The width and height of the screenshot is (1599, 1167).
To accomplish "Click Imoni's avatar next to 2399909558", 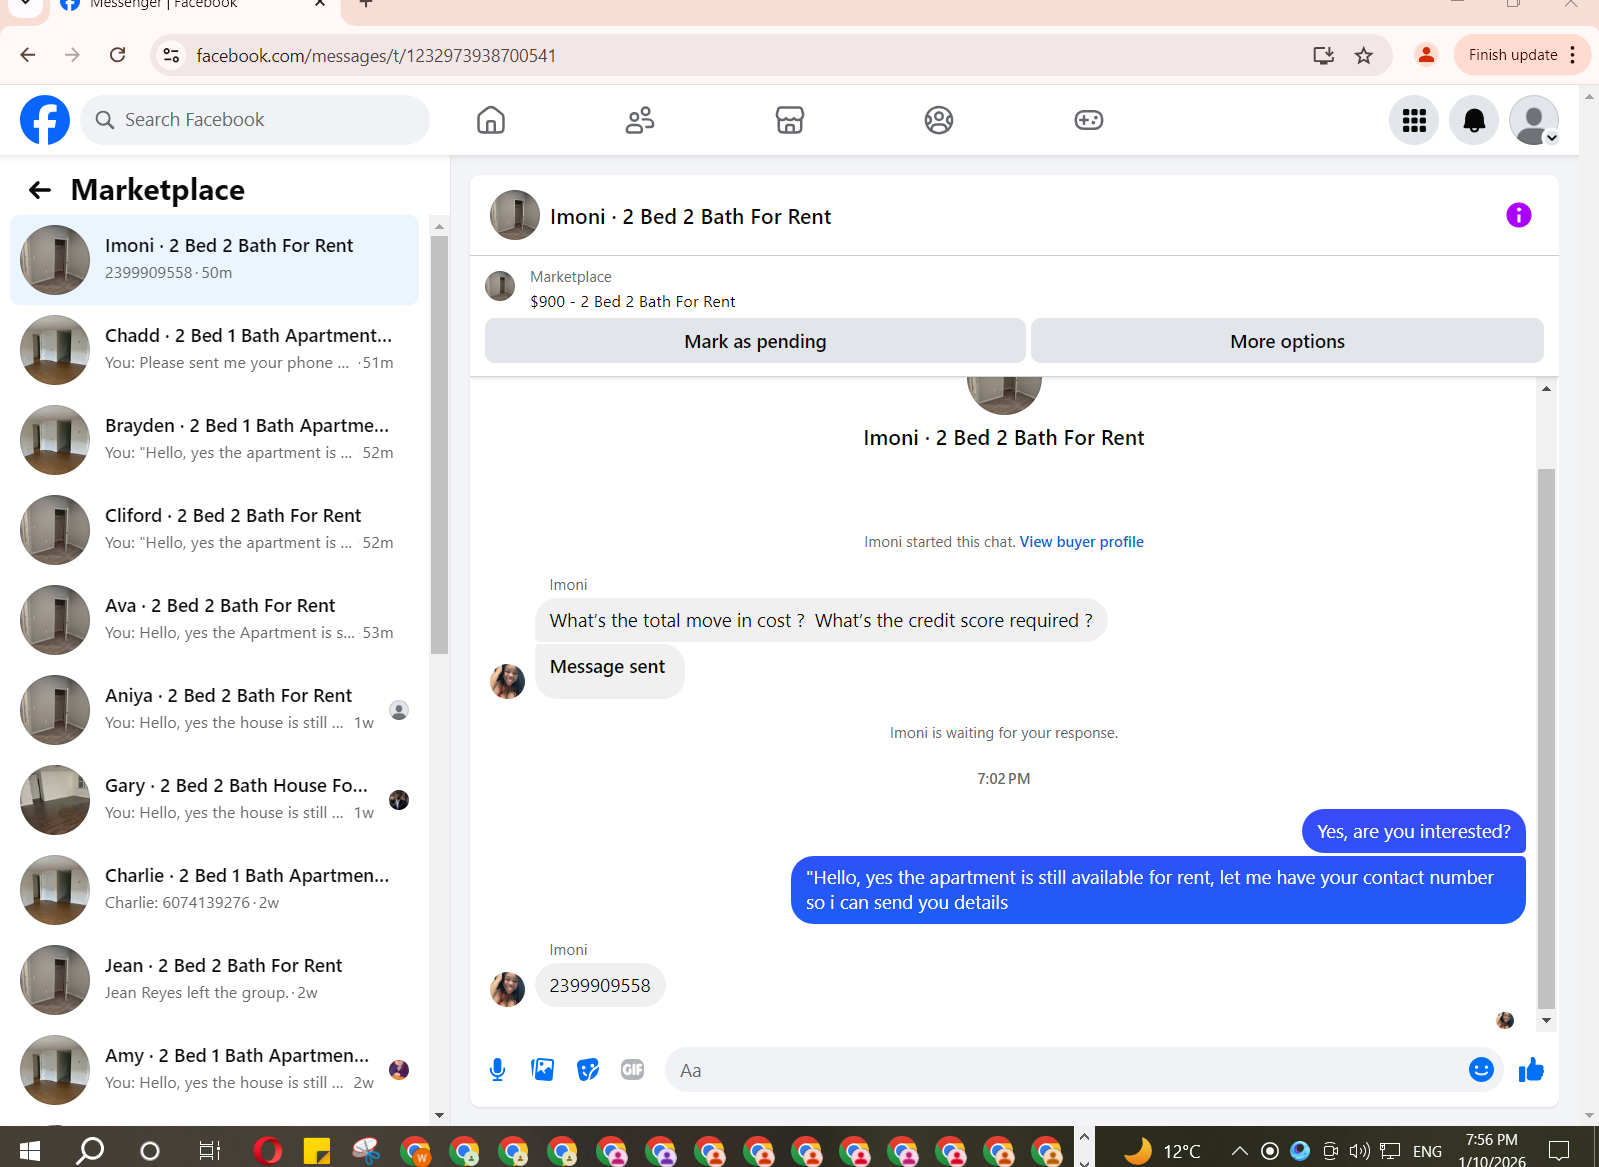I will click(x=508, y=990).
